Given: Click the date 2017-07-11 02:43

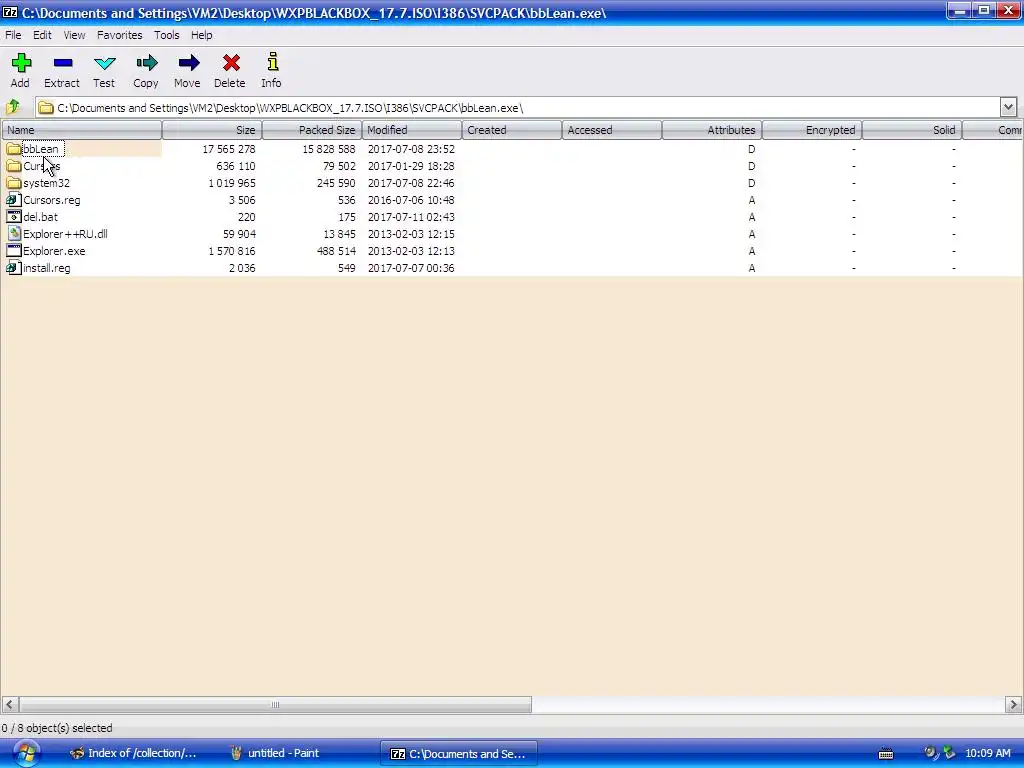Looking at the screenshot, I should pyautogui.click(x=411, y=217).
